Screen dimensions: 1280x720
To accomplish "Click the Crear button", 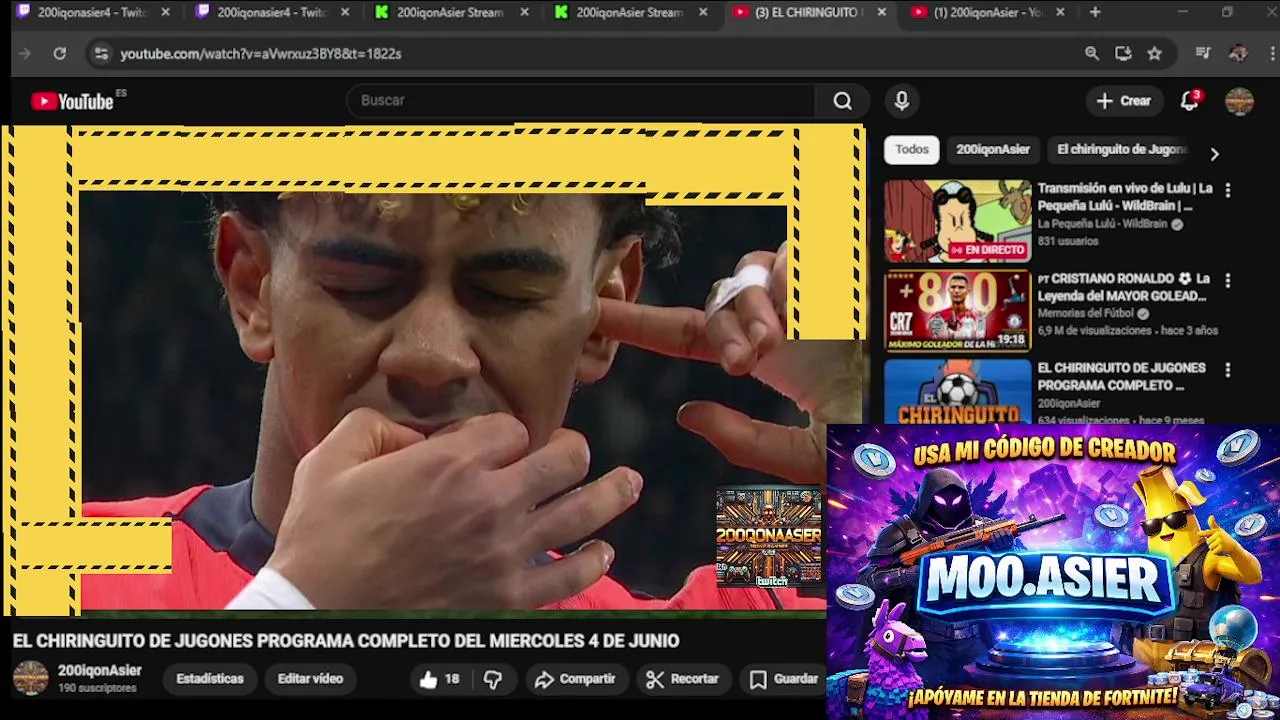I will coord(1124,101).
